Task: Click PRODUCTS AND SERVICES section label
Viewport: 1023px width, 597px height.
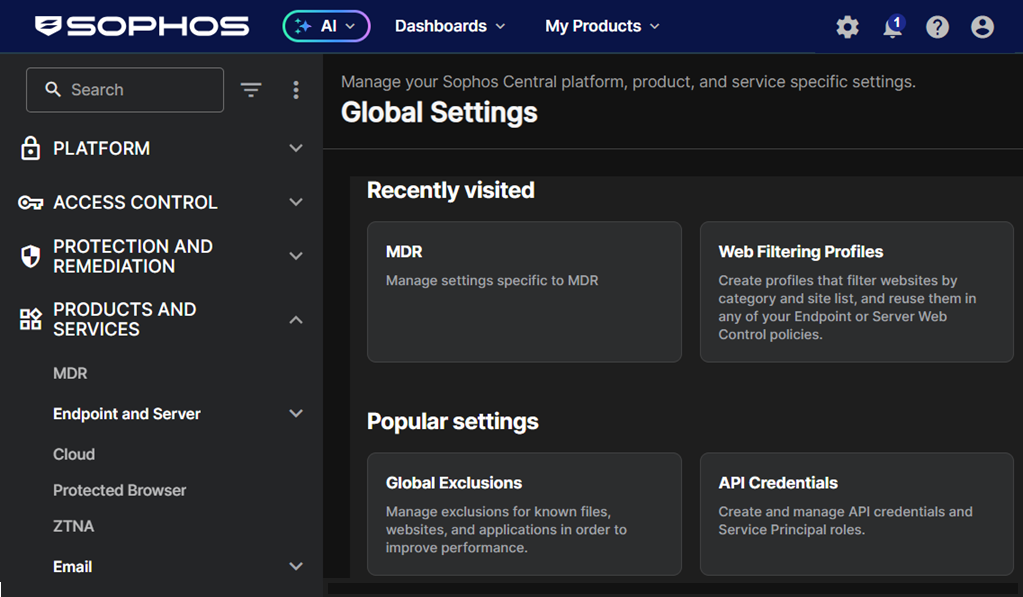Action: click(125, 319)
